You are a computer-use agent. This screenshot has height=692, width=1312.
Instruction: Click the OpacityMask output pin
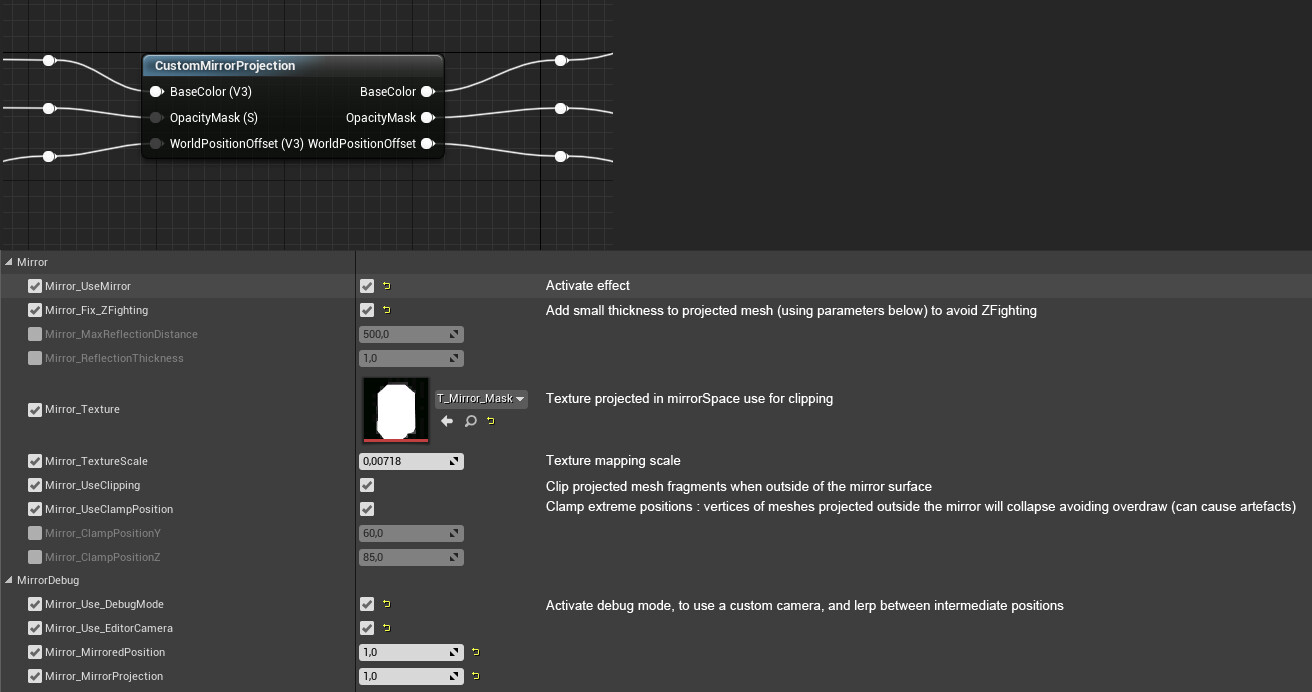(427, 118)
